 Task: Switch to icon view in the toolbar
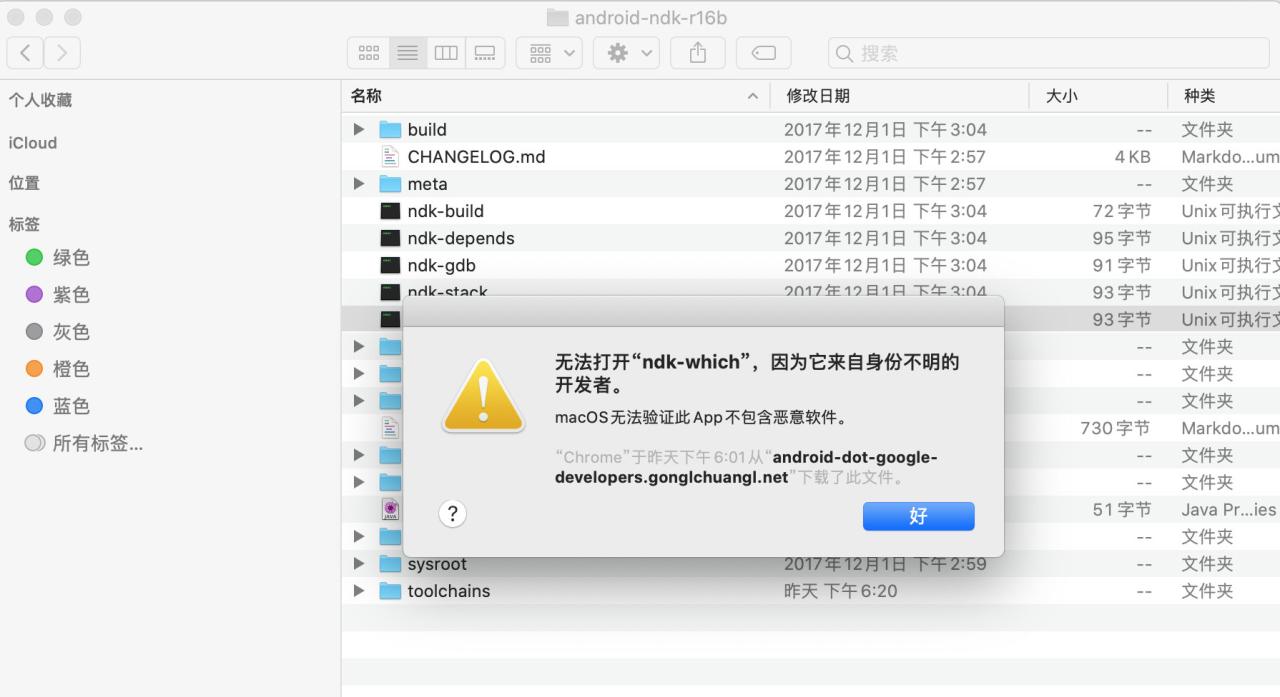(368, 53)
